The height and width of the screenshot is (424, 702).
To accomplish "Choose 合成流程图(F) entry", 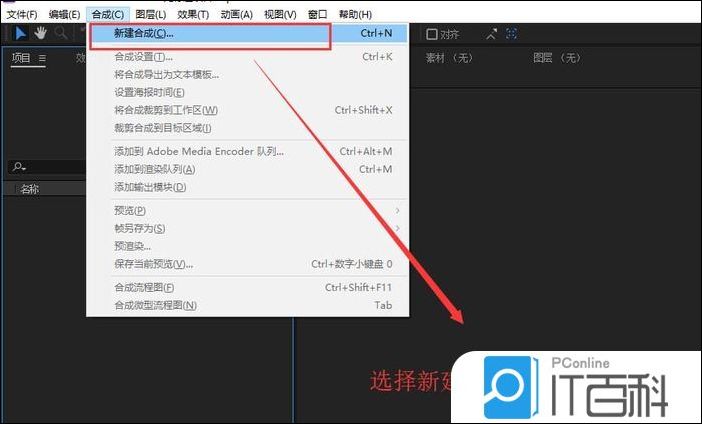I will 247,287.
